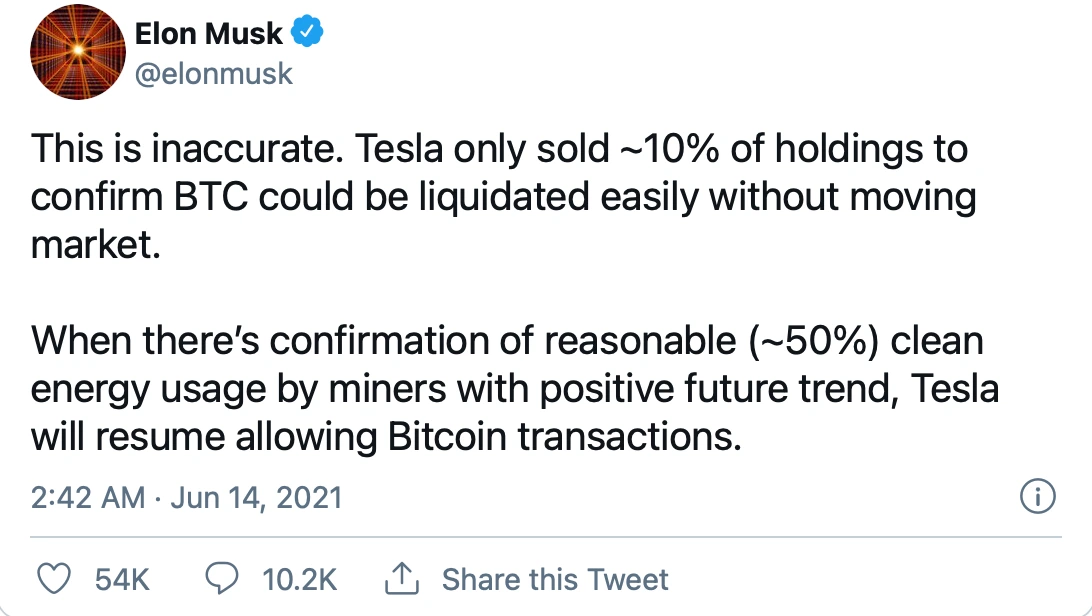The height and width of the screenshot is (616, 1092).
Task: Click the word "BTC" in the tweet
Action: 211,197
